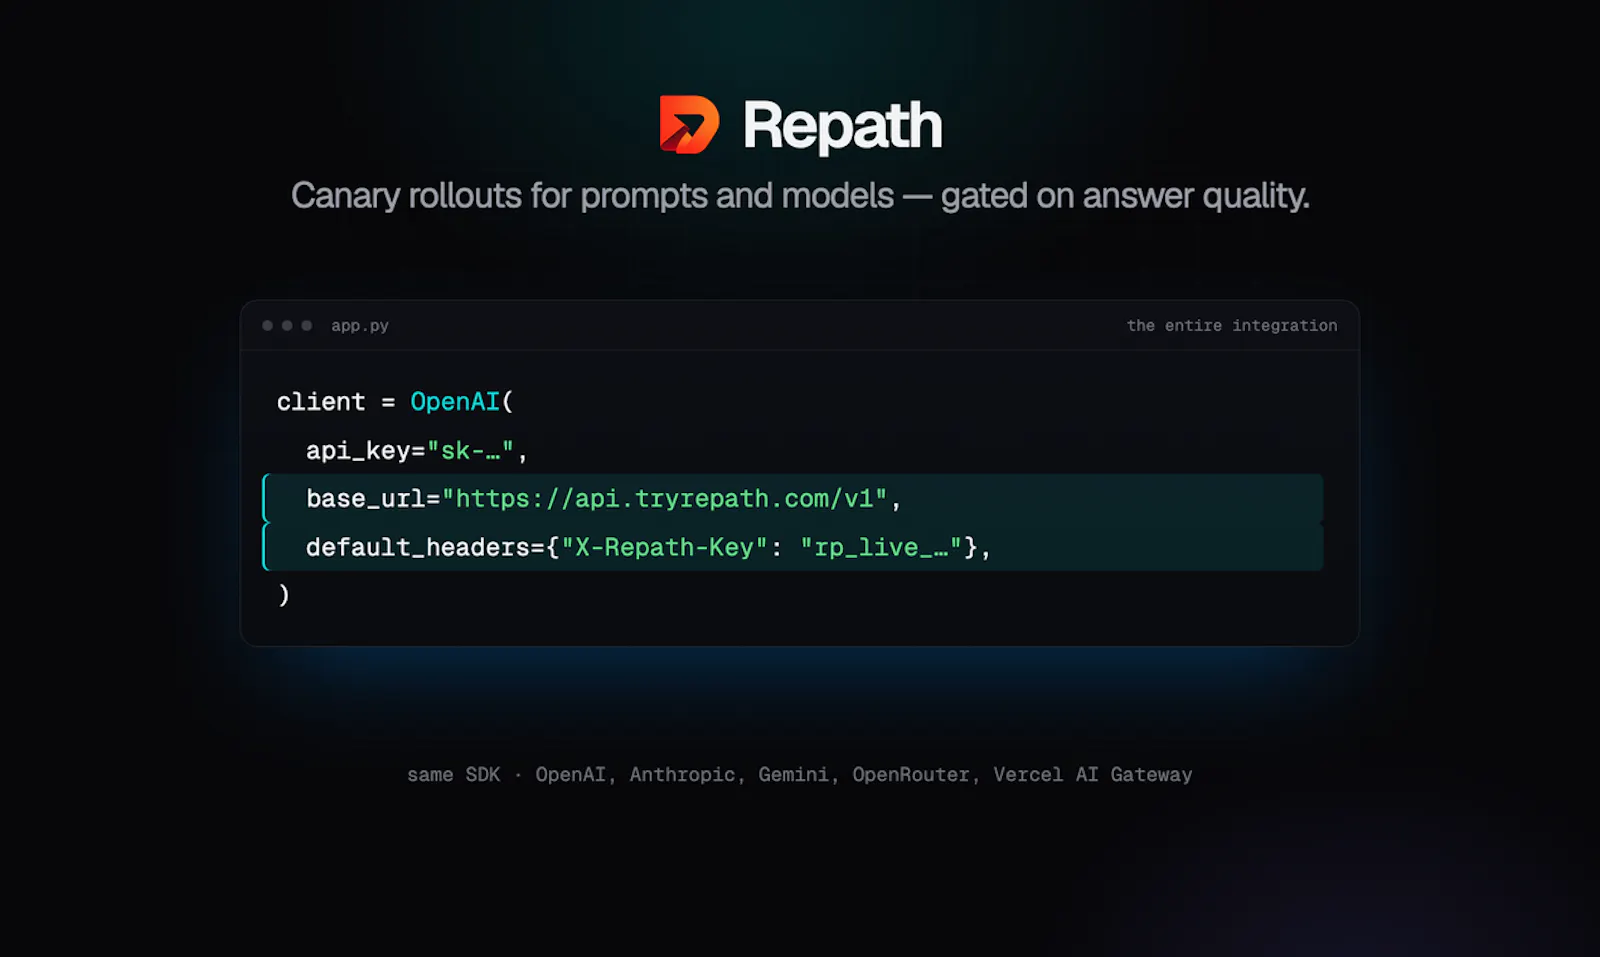Select the canary rollouts tagline text
Viewport: 1600px width, 957px height.
click(800, 196)
